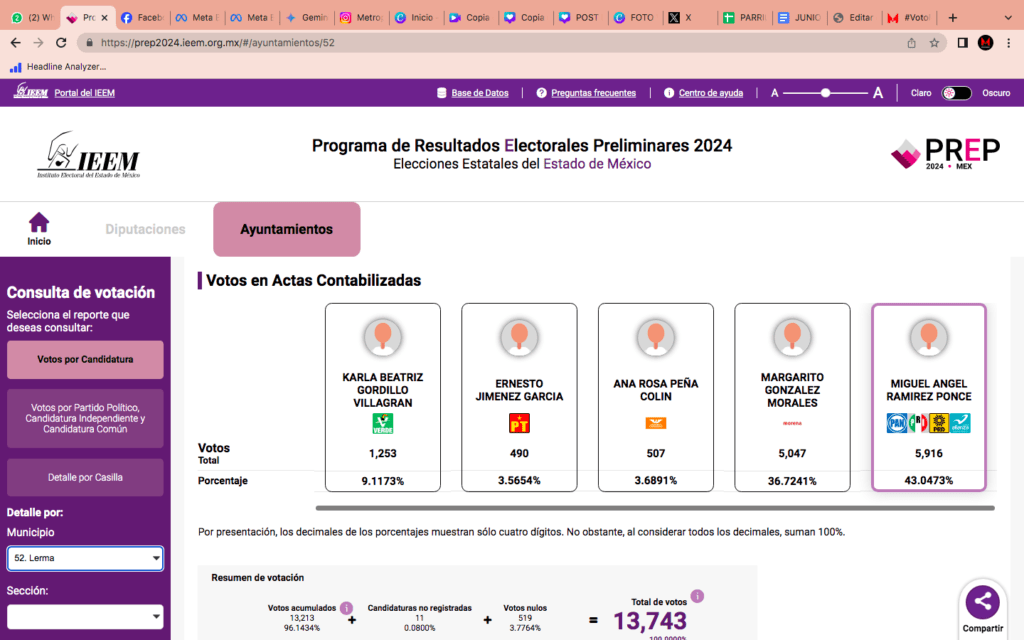The width and height of the screenshot is (1024, 640).
Task: Click the PREP 2024 MEX logo
Action: [x=945, y=154]
